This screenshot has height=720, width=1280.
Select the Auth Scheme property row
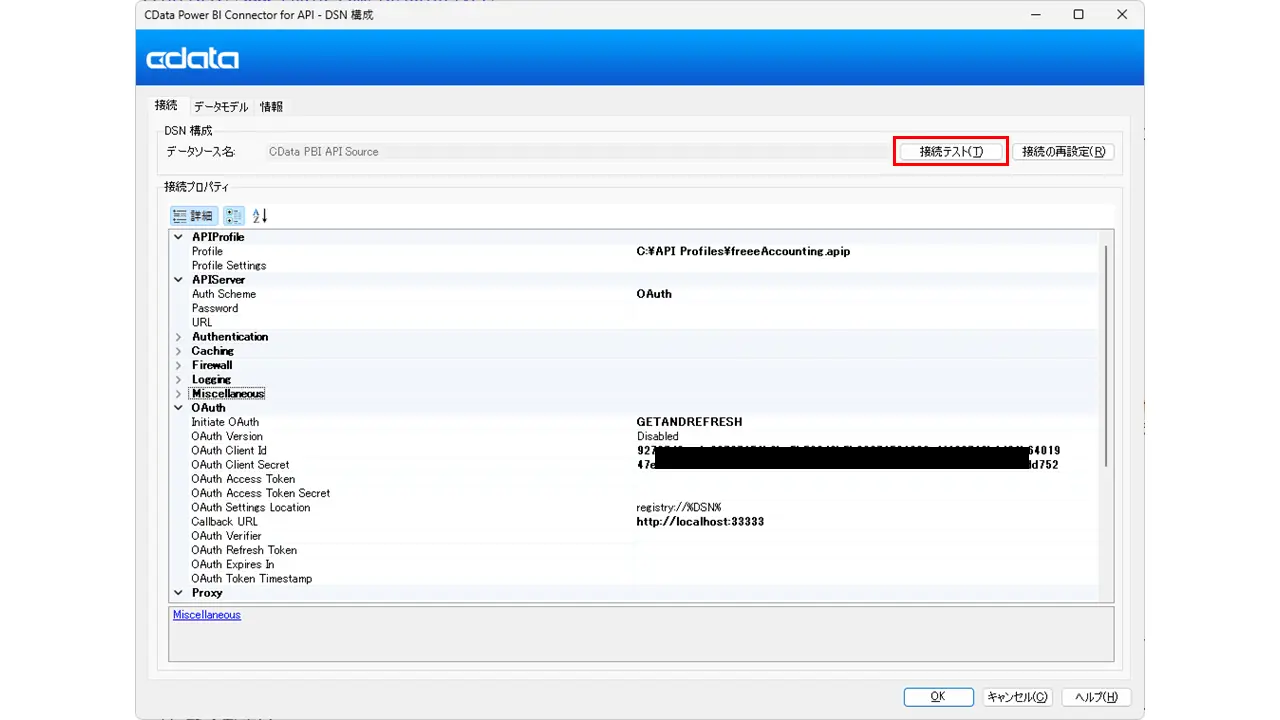point(635,294)
